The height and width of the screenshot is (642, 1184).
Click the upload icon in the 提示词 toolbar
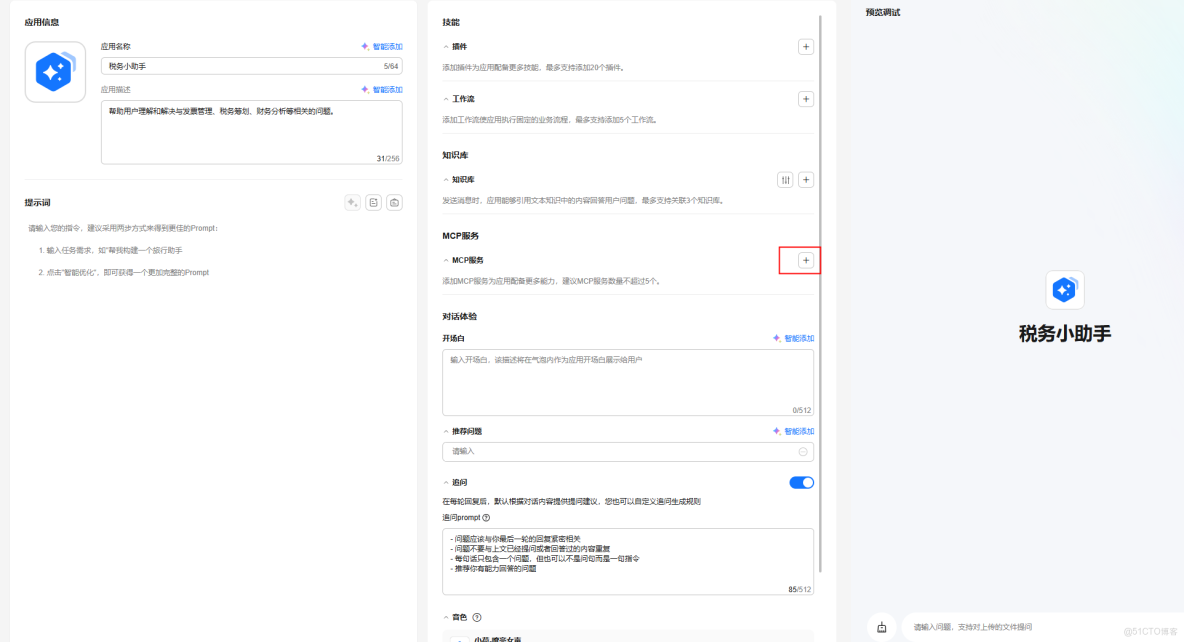394,203
